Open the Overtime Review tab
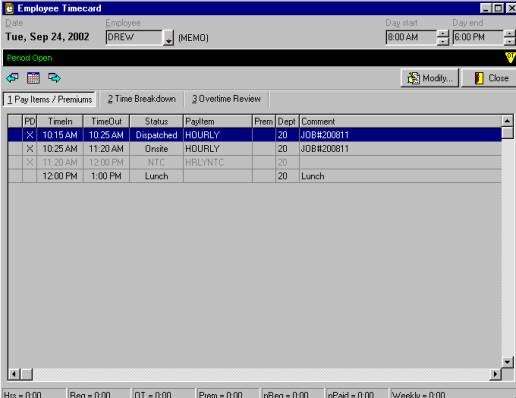516x398 pixels. tap(226, 99)
